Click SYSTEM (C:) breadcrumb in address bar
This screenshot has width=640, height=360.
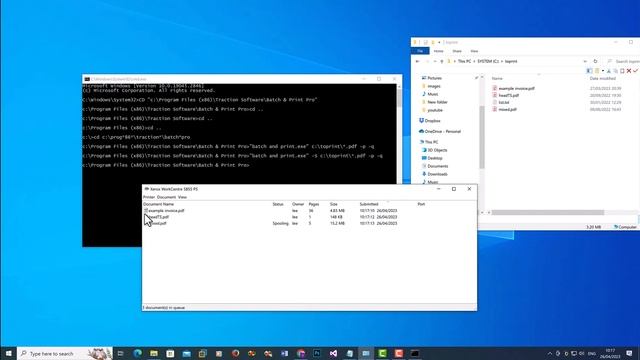click(488, 61)
